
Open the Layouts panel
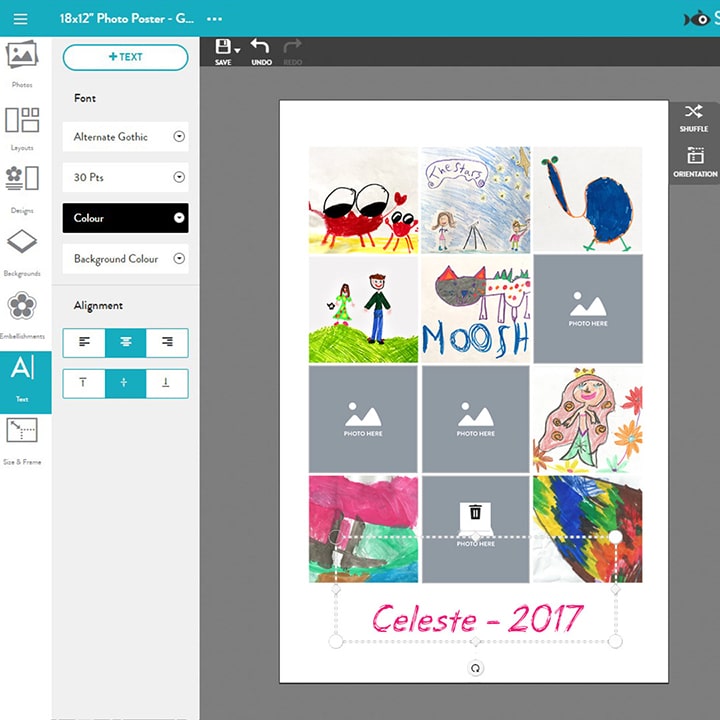pos(22,128)
